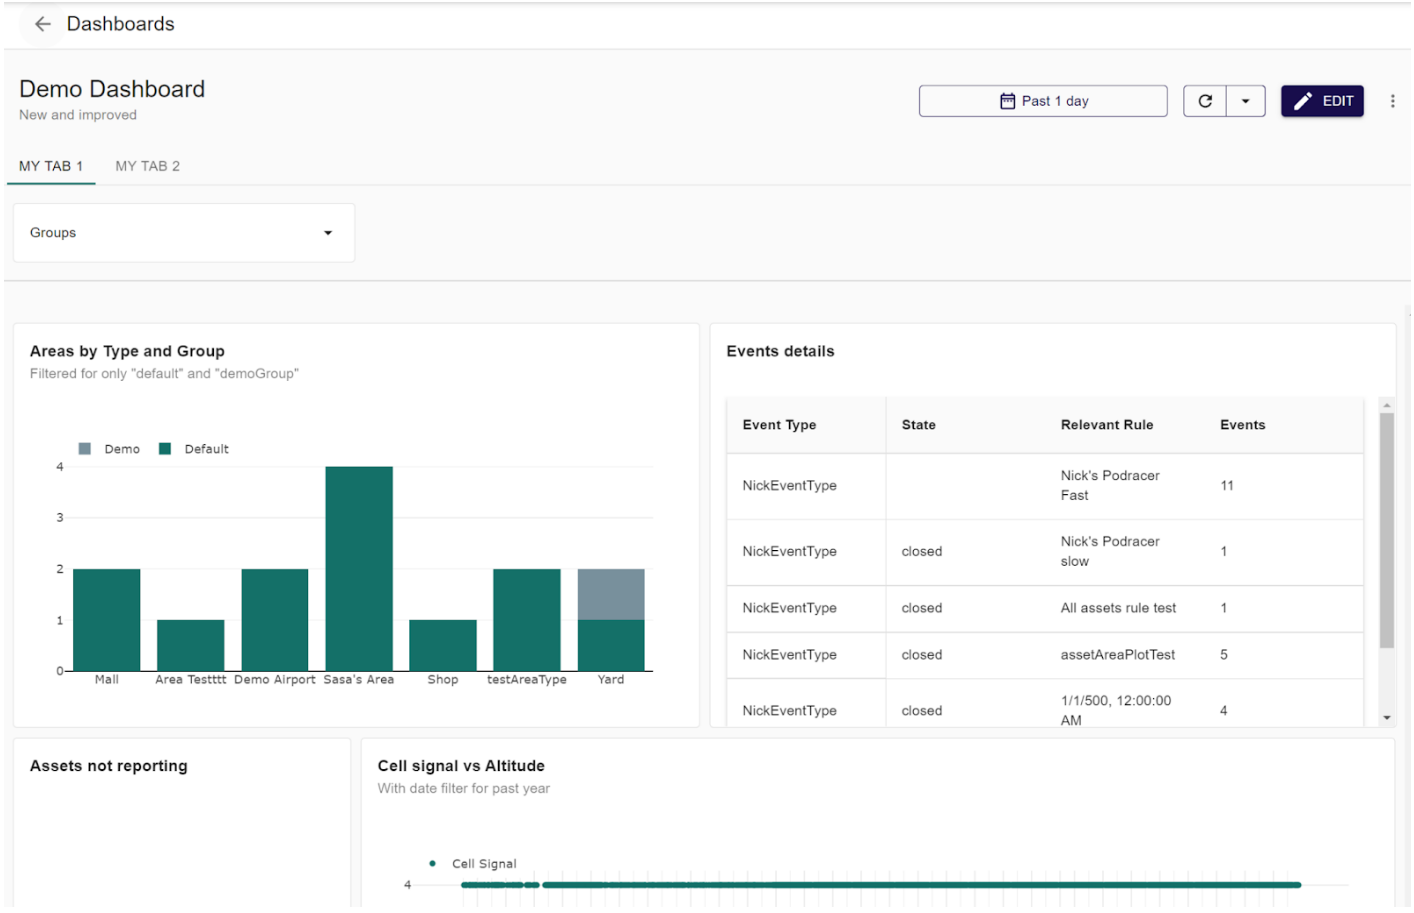The image size is (1414, 913).
Task: Click the gray Demo segment of Yard bar
Action: coord(610,594)
